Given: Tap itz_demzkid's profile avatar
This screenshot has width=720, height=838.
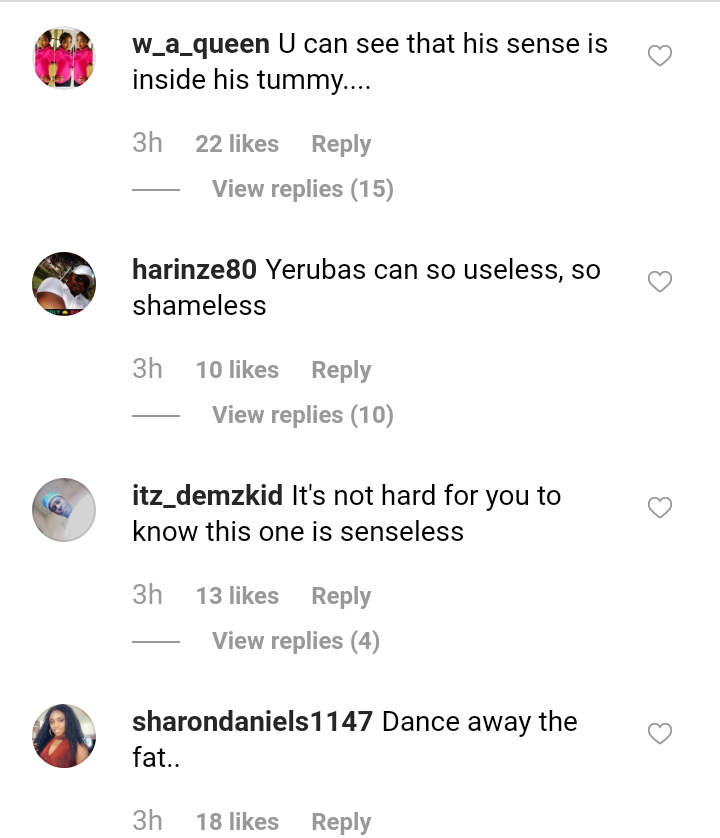Looking at the screenshot, I should 64,510.
